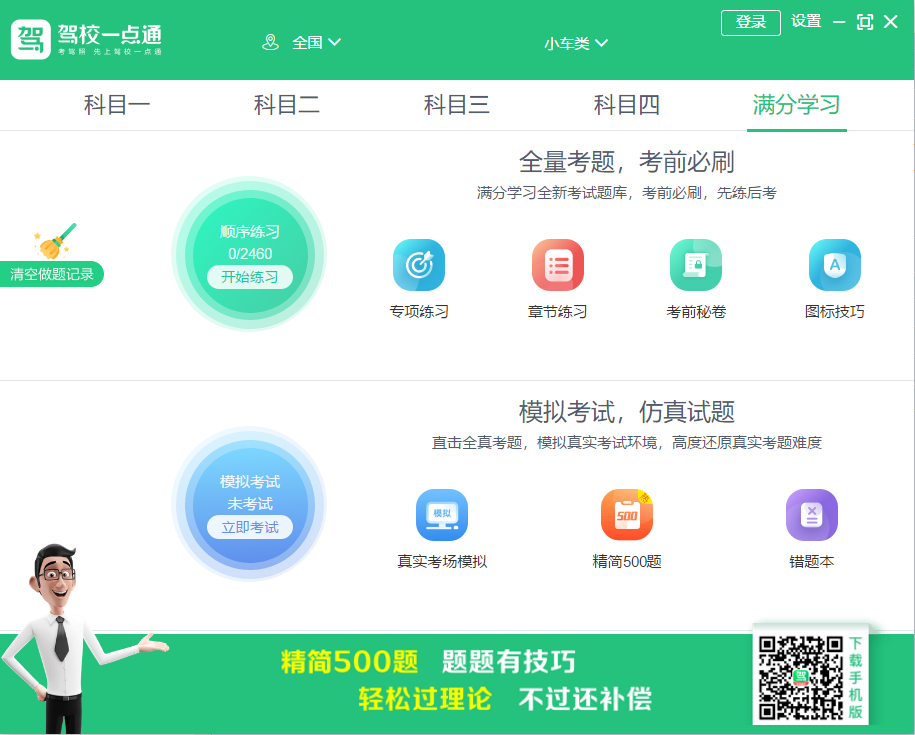The image size is (915, 735).
Task: Open the 精简500题 question set icon
Action: click(626, 514)
